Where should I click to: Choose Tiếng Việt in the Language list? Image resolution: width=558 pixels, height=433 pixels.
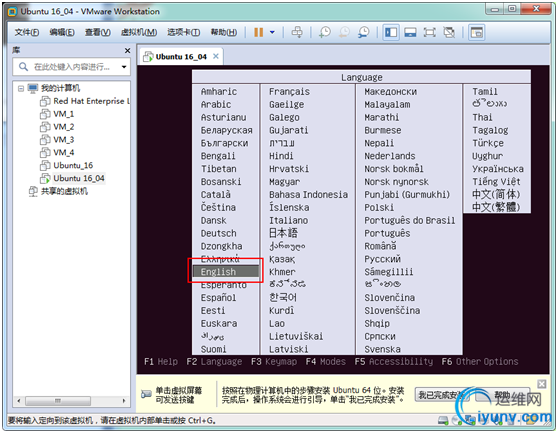coord(496,182)
